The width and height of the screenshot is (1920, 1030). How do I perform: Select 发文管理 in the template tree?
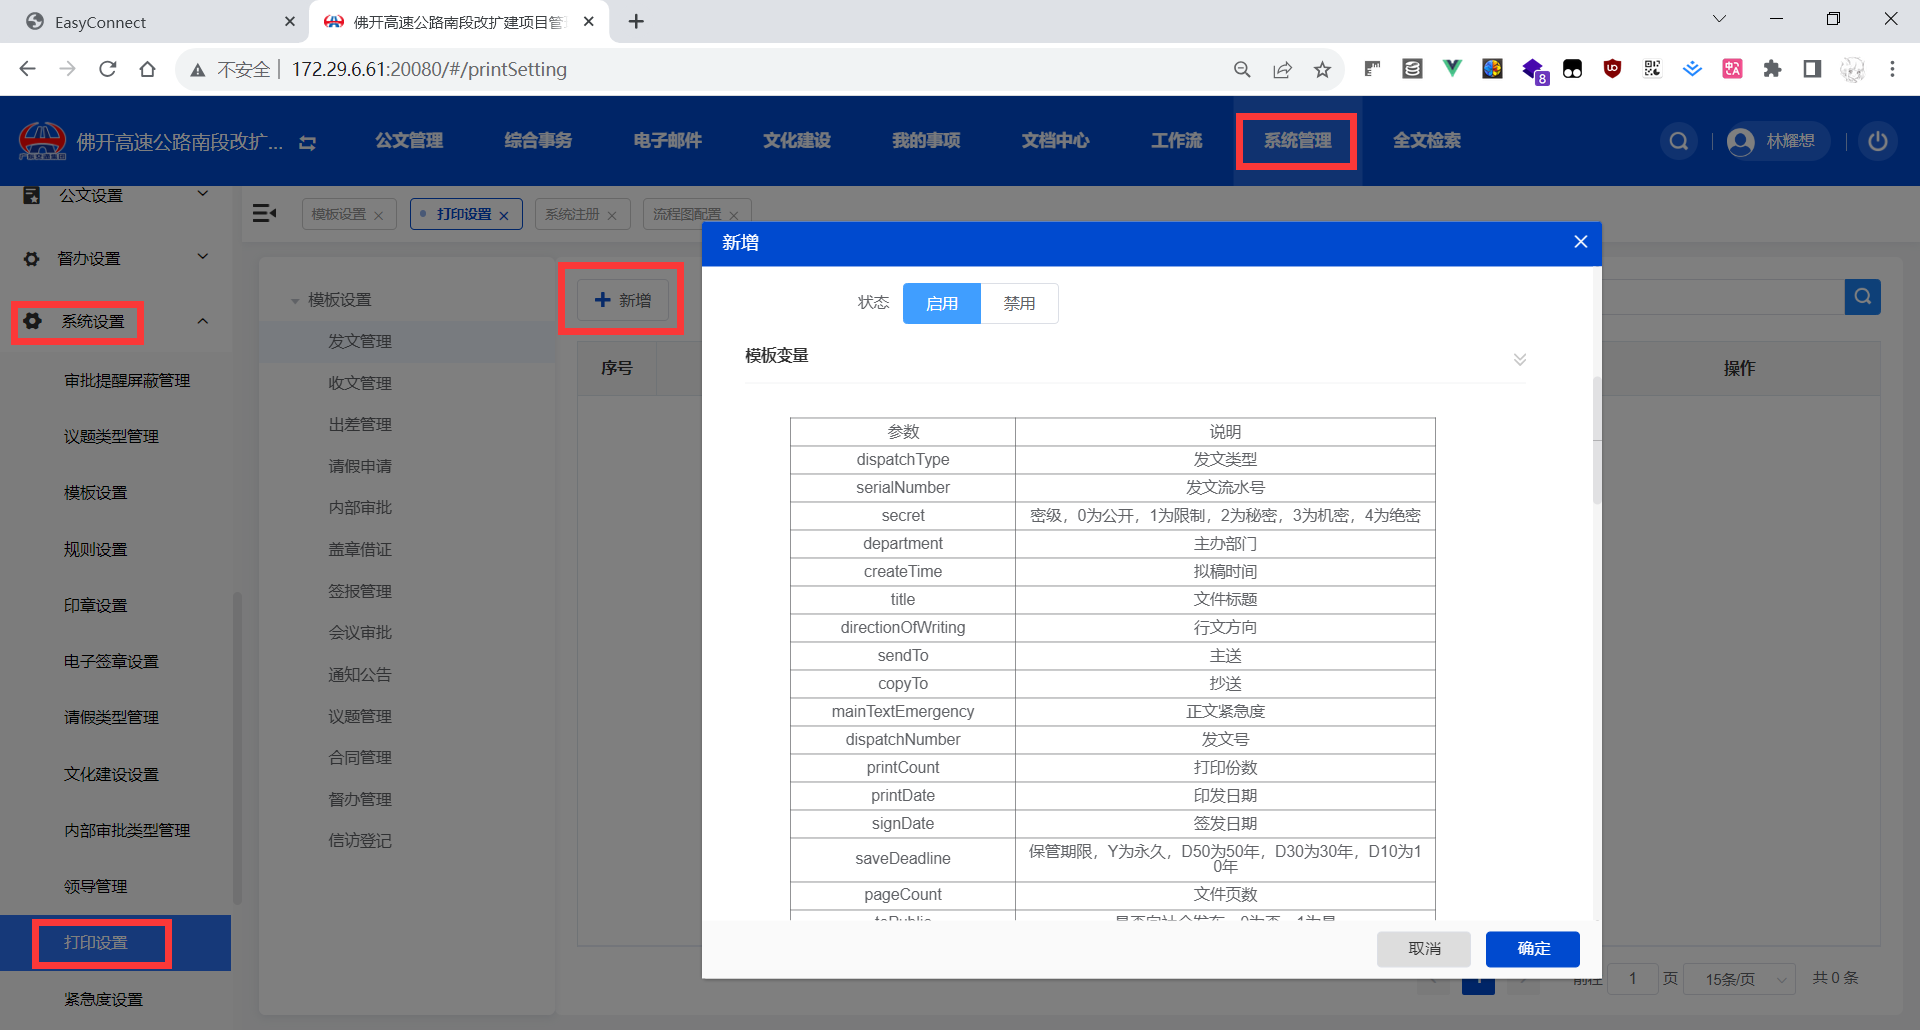point(360,341)
